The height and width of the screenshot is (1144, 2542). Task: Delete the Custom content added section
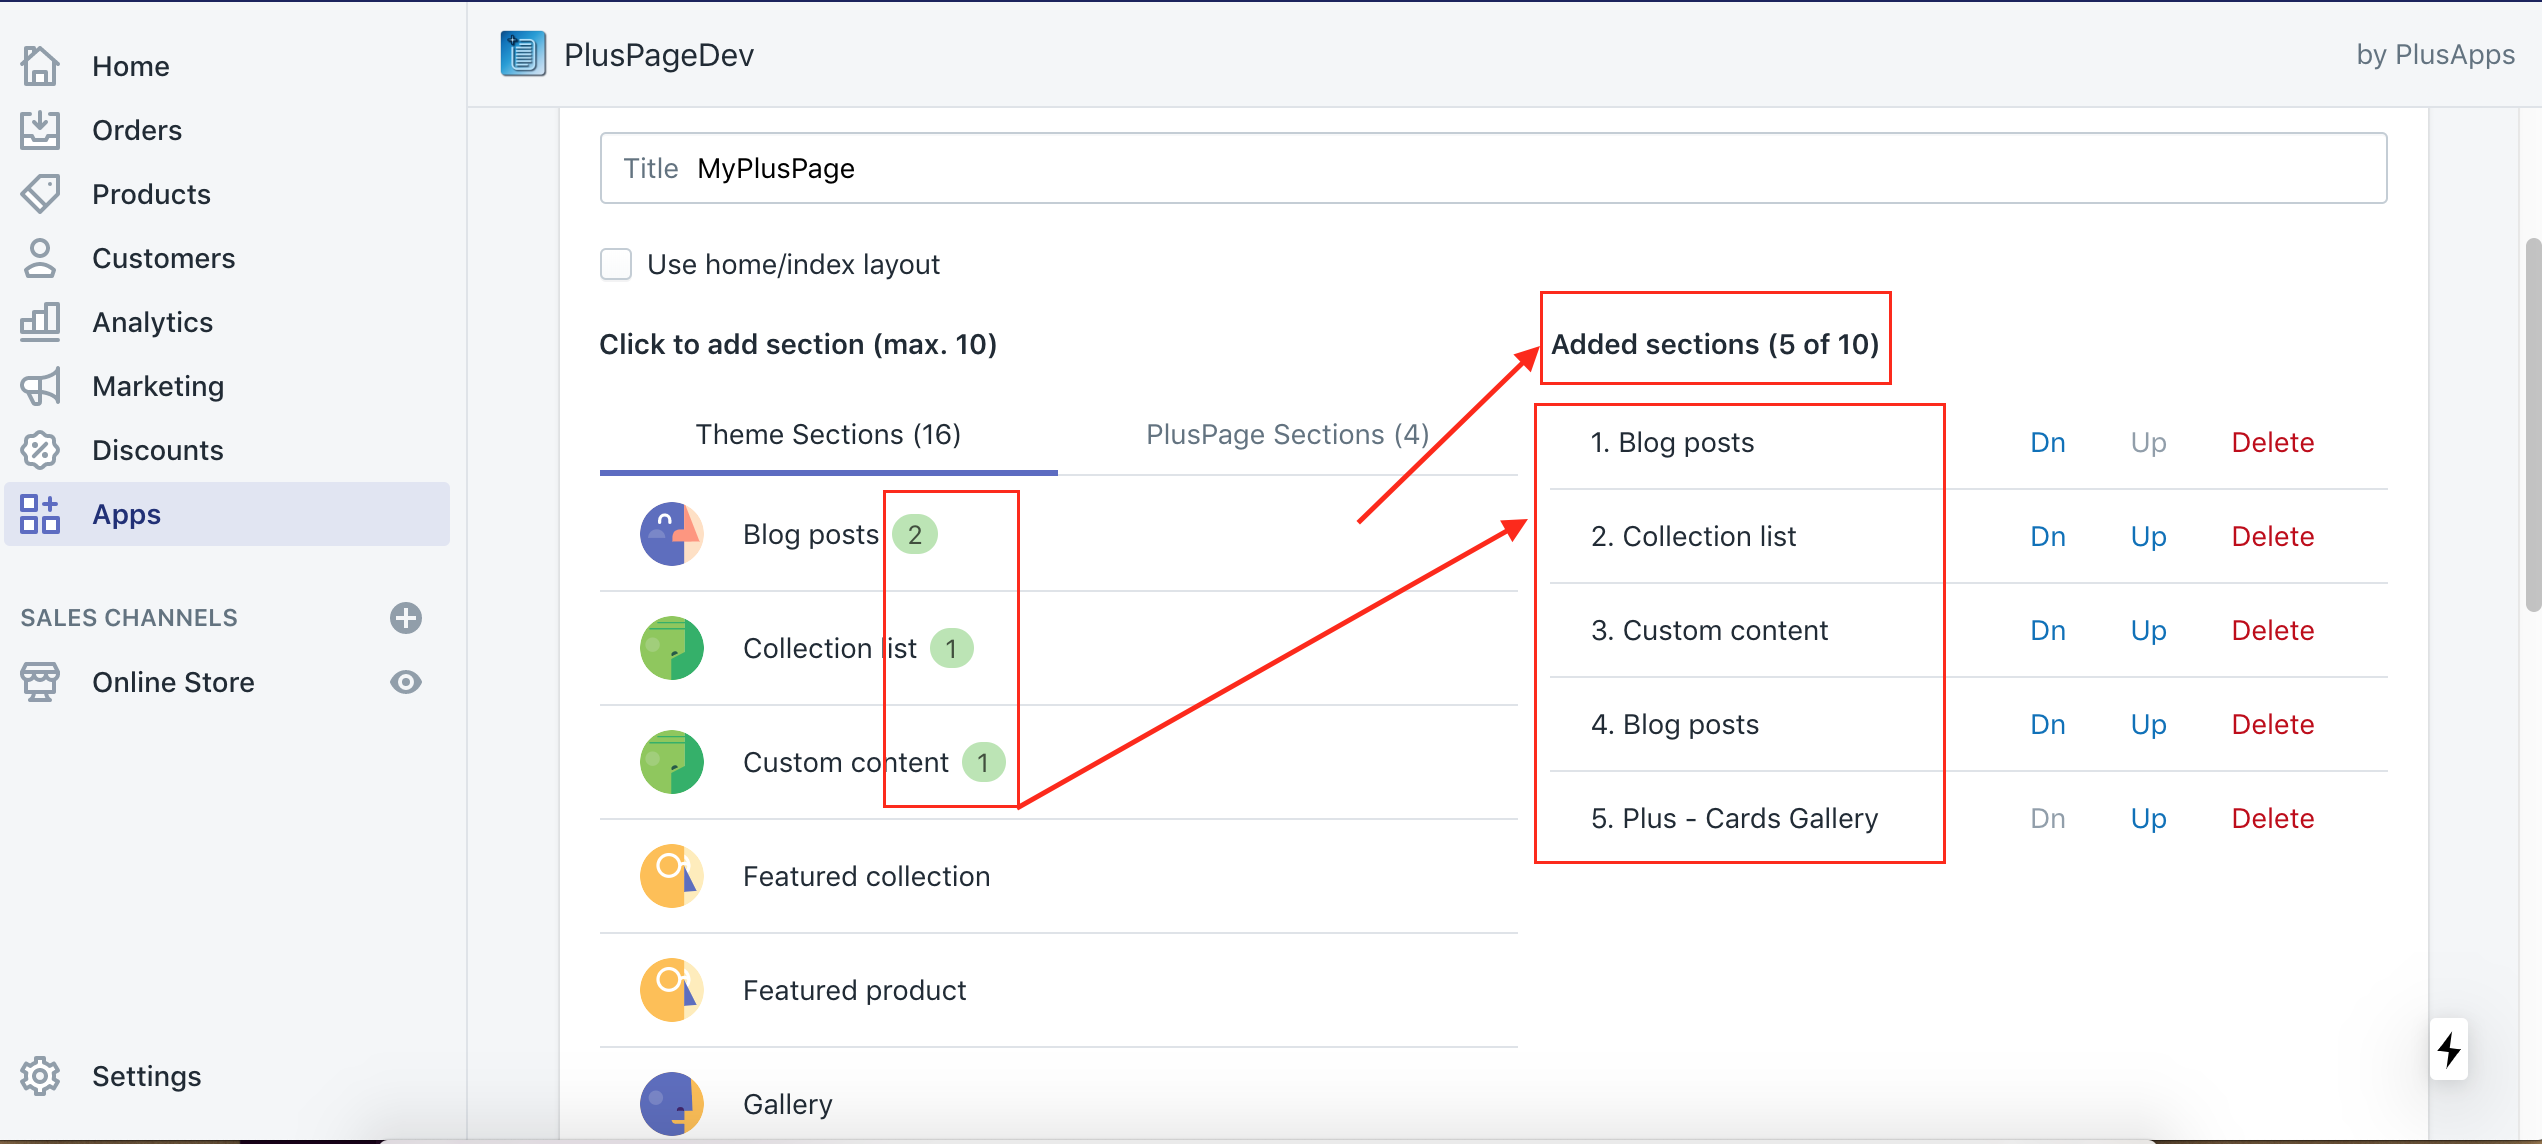2272,629
